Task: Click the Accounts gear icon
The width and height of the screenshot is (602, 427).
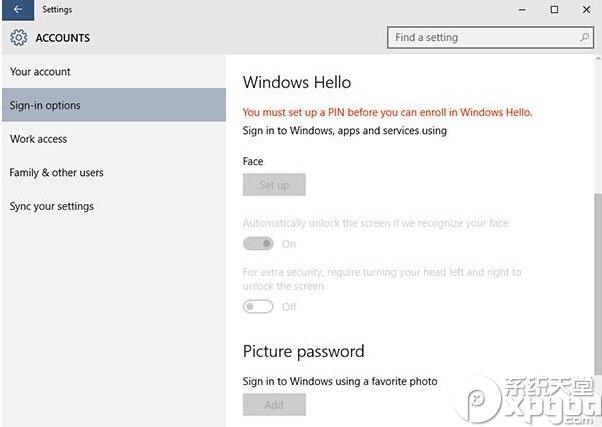Action: (18, 38)
